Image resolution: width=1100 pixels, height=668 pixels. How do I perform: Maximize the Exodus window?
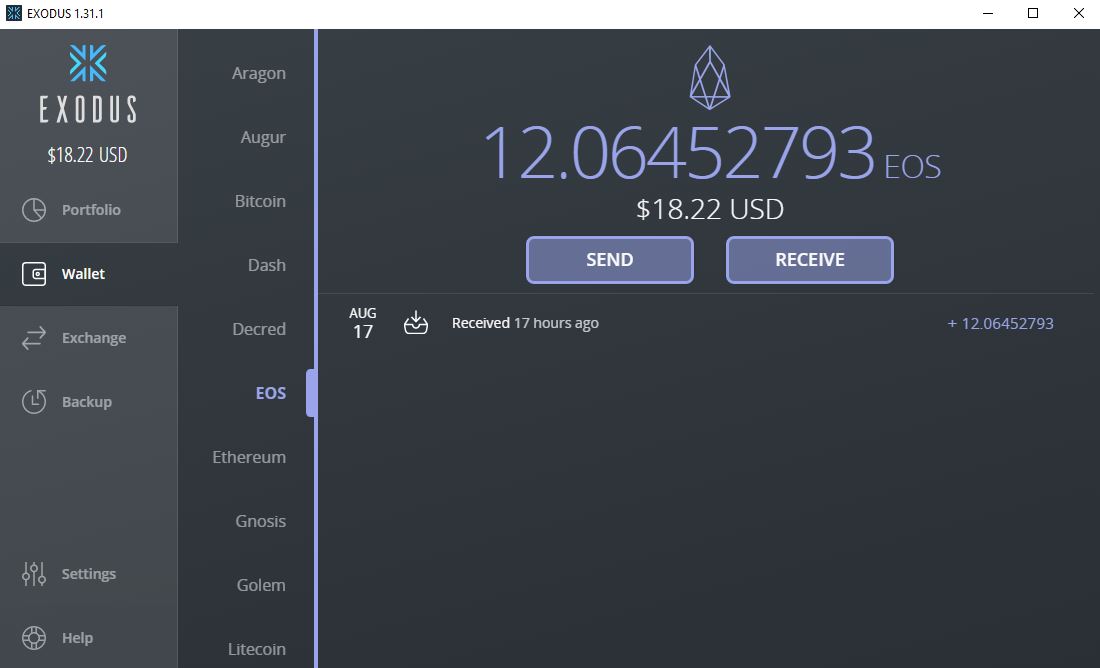(x=1033, y=13)
